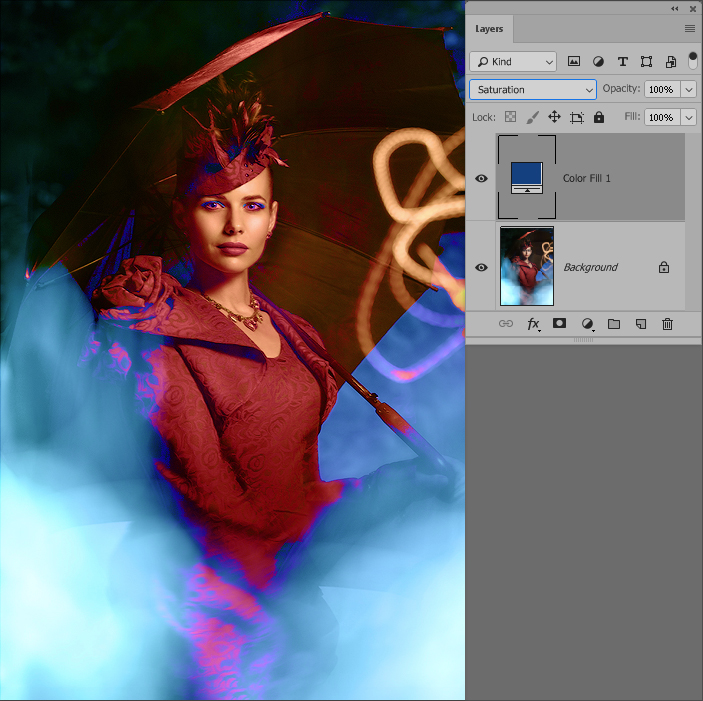Open the layer style fx menu
The width and height of the screenshot is (703, 701).
tap(533, 324)
